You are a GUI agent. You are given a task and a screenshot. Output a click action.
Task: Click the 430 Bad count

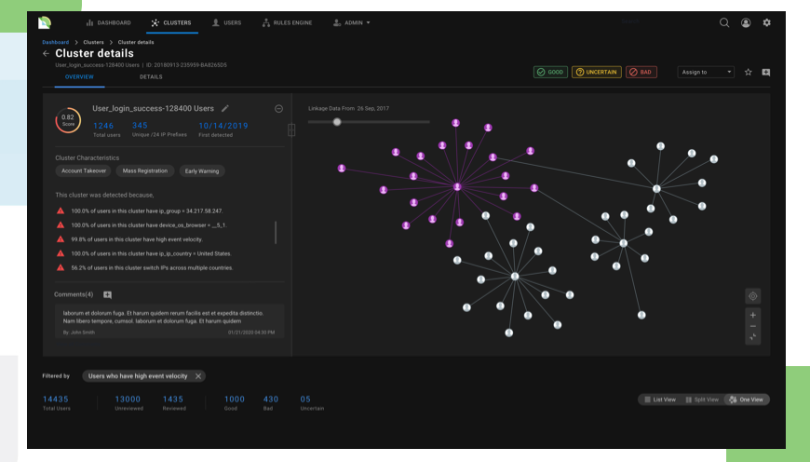coord(271,399)
